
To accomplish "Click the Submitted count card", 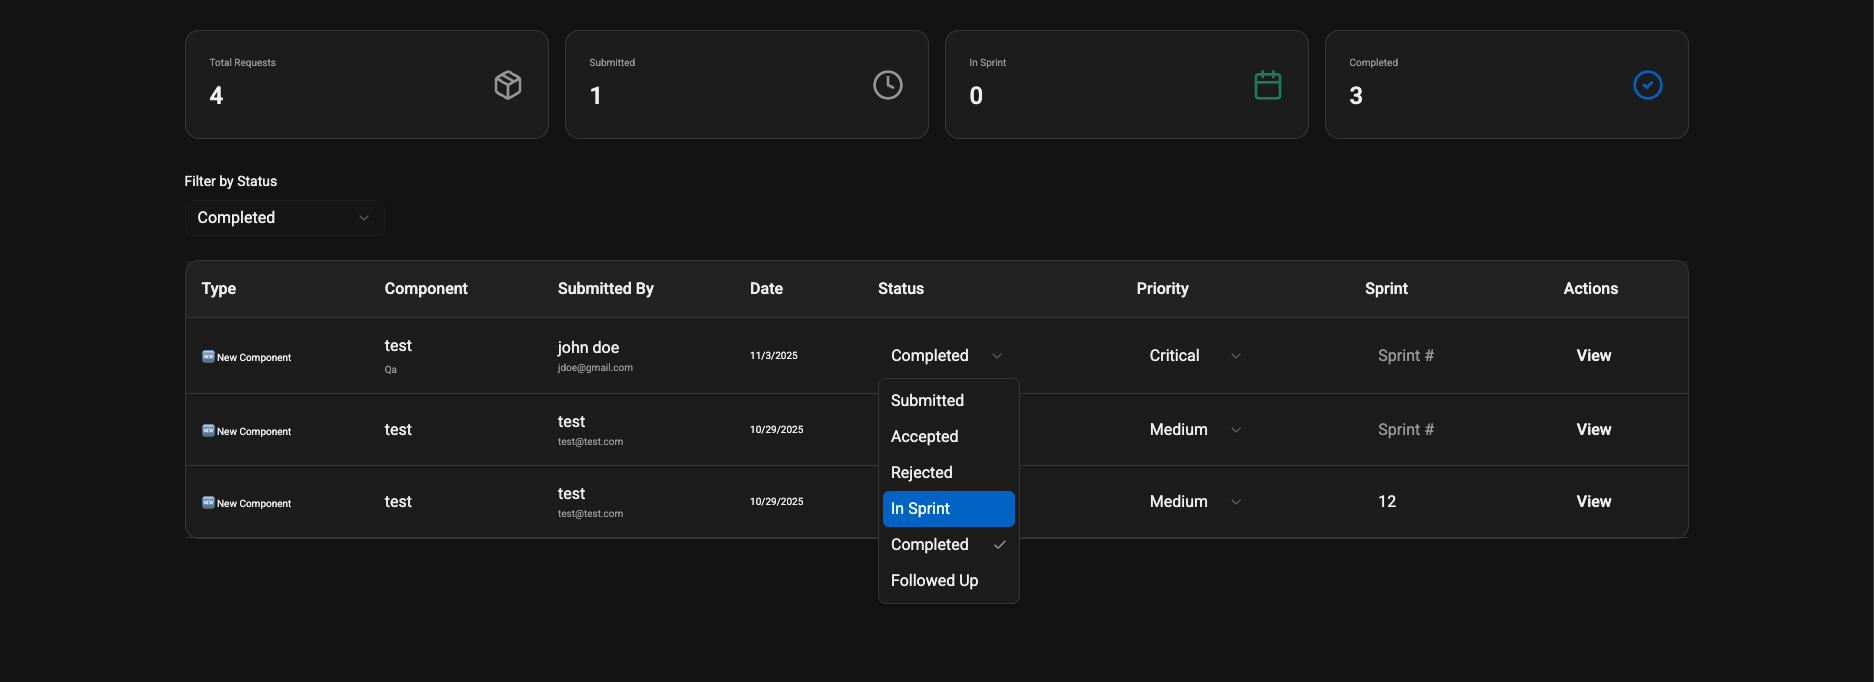I will [747, 85].
